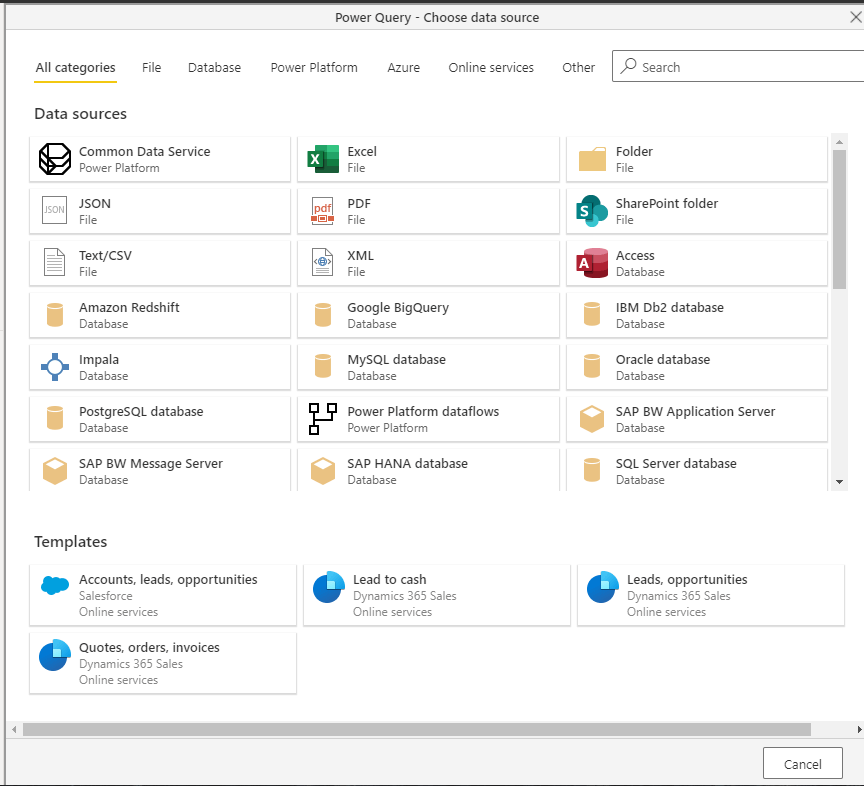Click the Access database icon
This screenshot has height=786, width=864.
(x=592, y=263)
